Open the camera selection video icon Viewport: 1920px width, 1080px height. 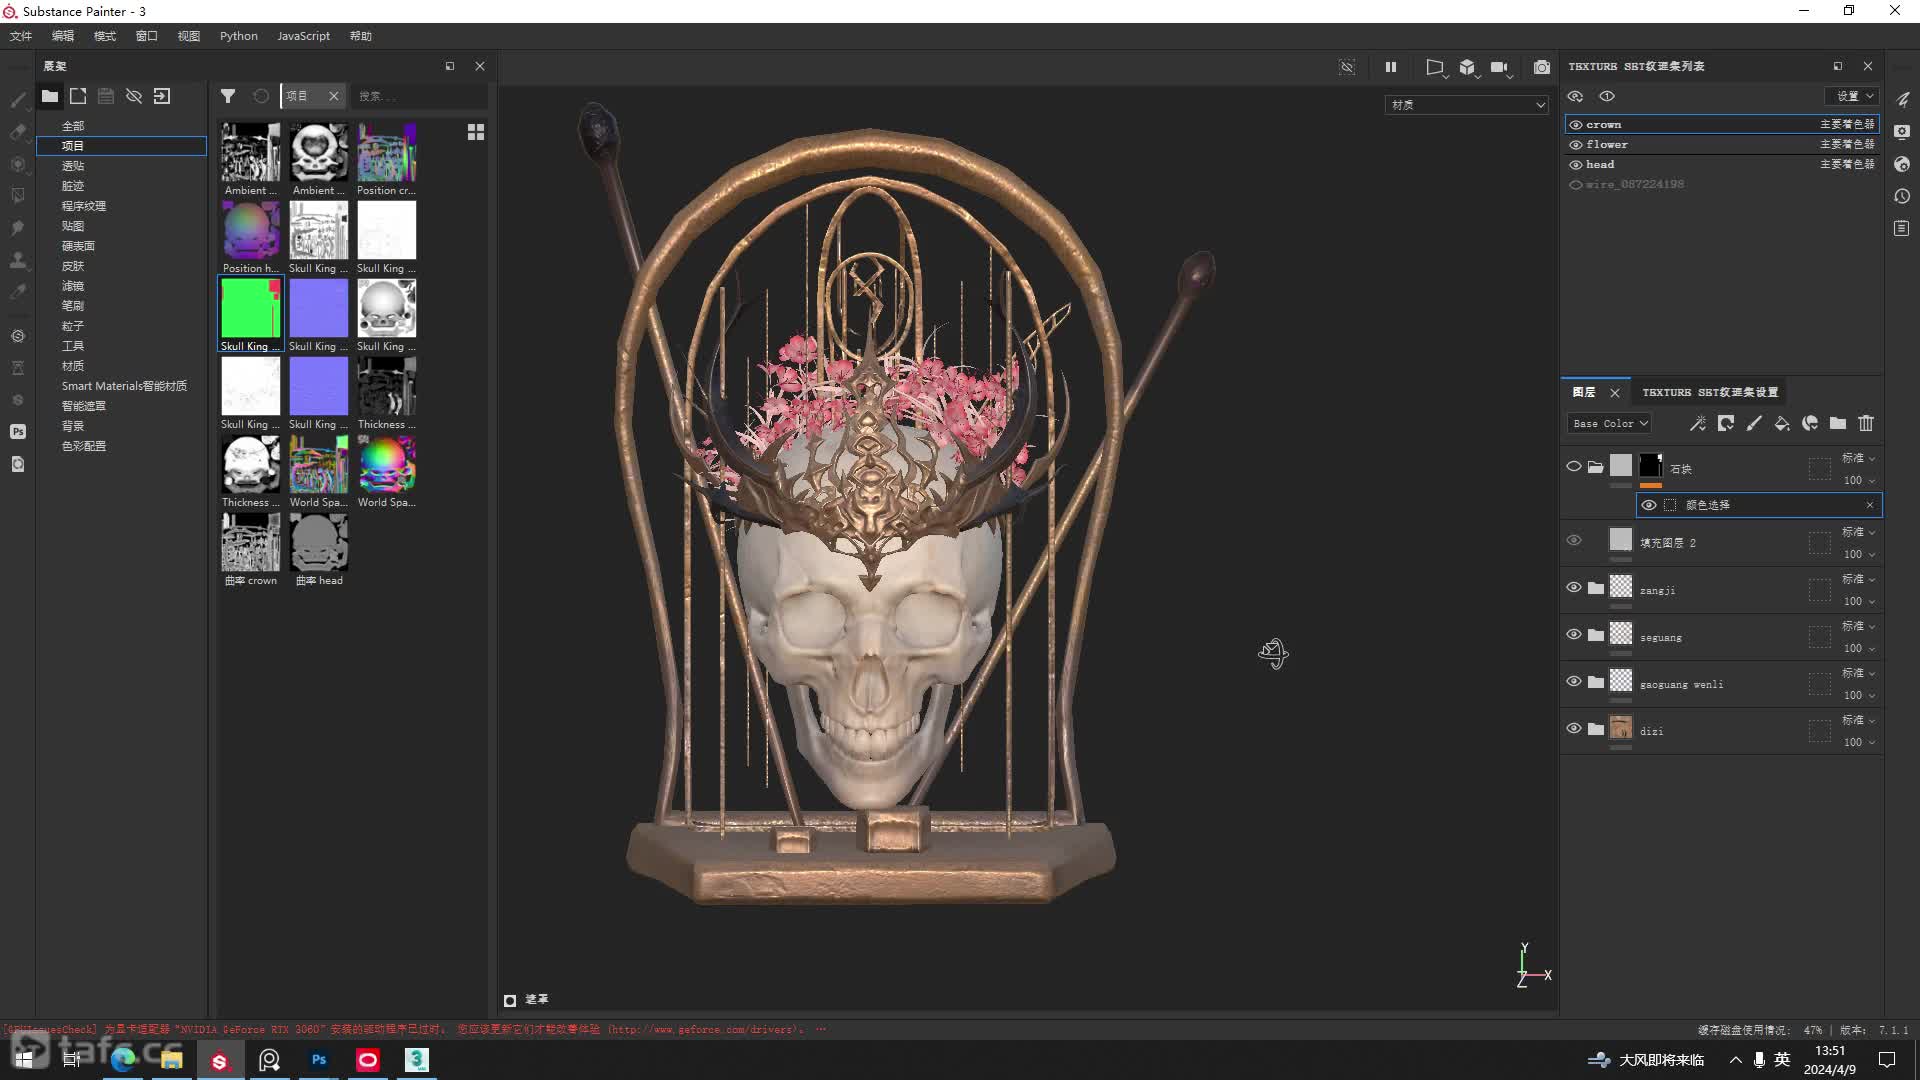click(x=1500, y=67)
